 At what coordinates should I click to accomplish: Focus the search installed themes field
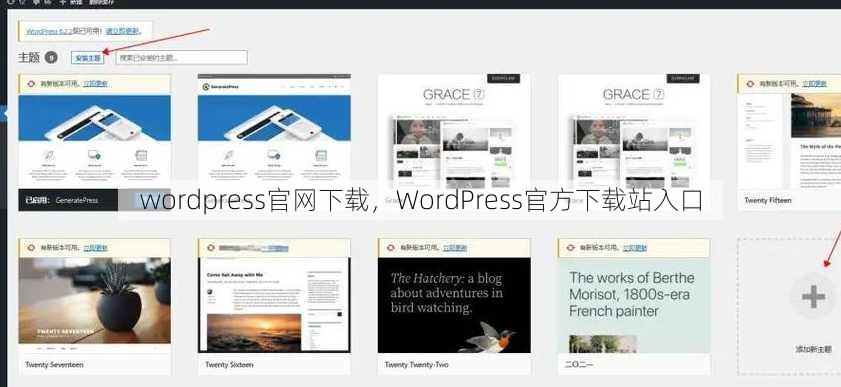click(x=181, y=57)
